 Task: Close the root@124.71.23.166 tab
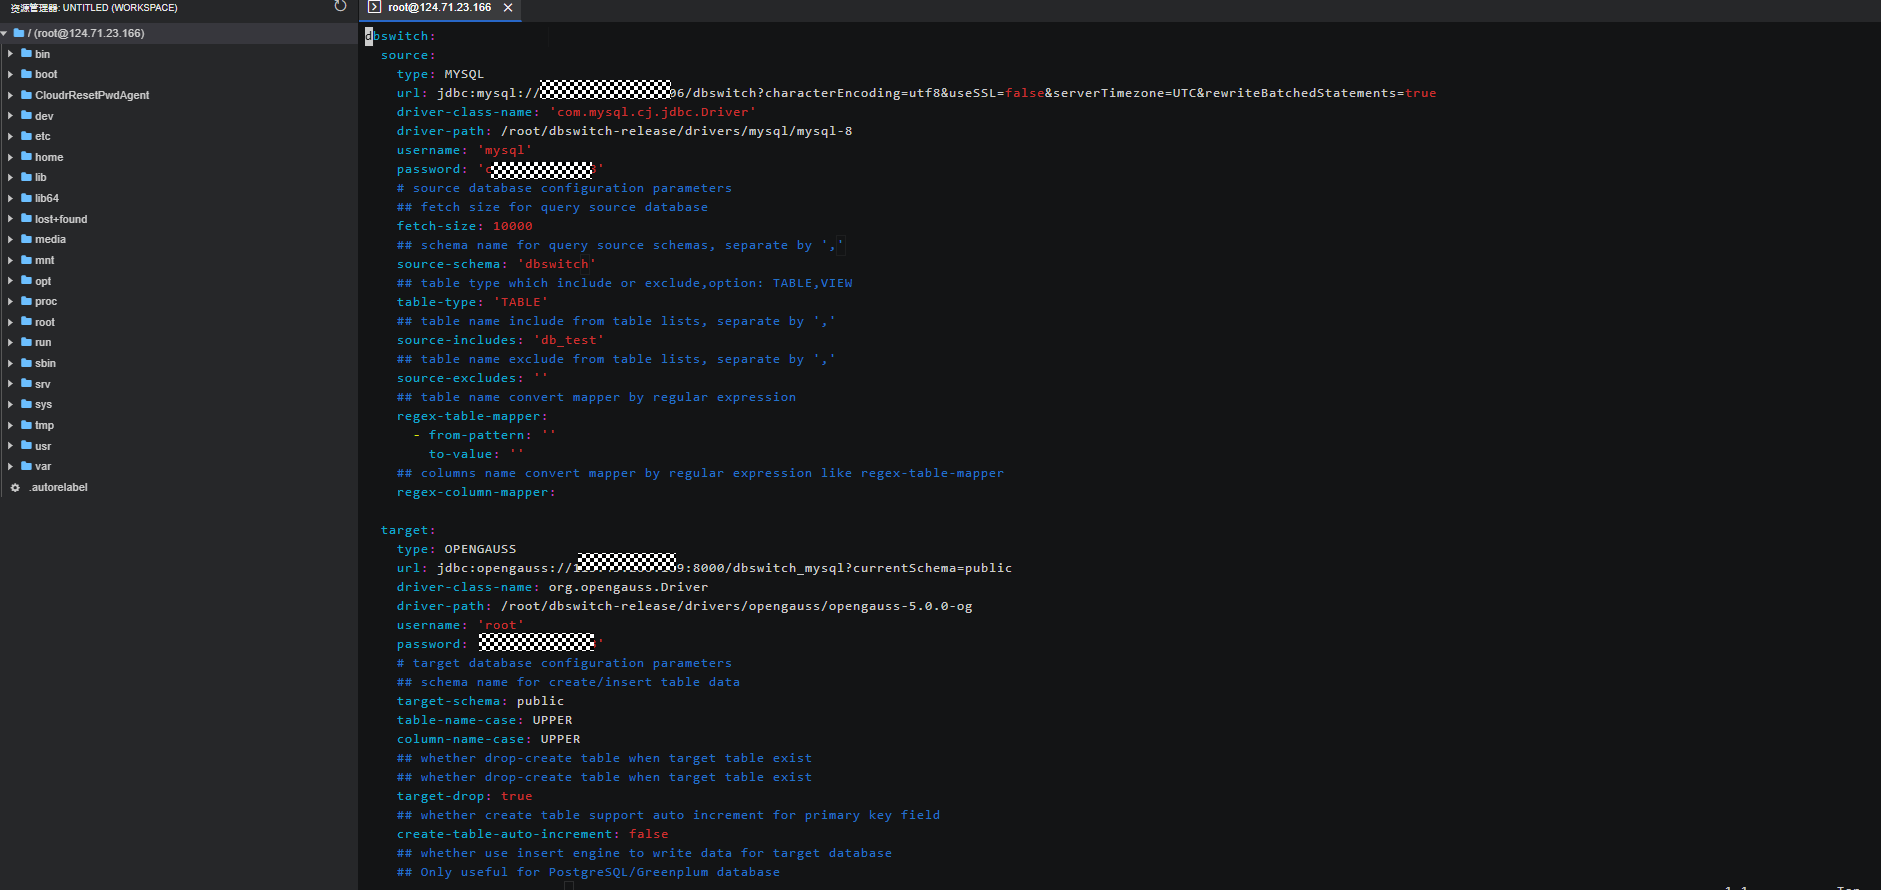click(x=508, y=8)
